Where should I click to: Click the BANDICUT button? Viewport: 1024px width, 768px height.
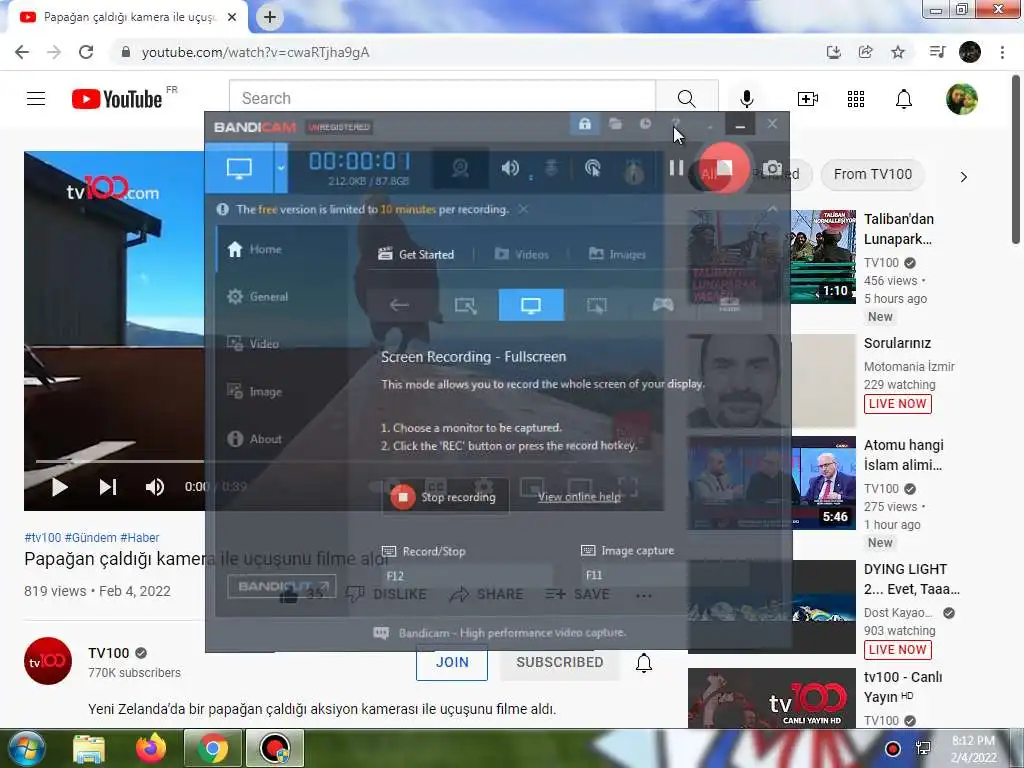(x=281, y=586)
